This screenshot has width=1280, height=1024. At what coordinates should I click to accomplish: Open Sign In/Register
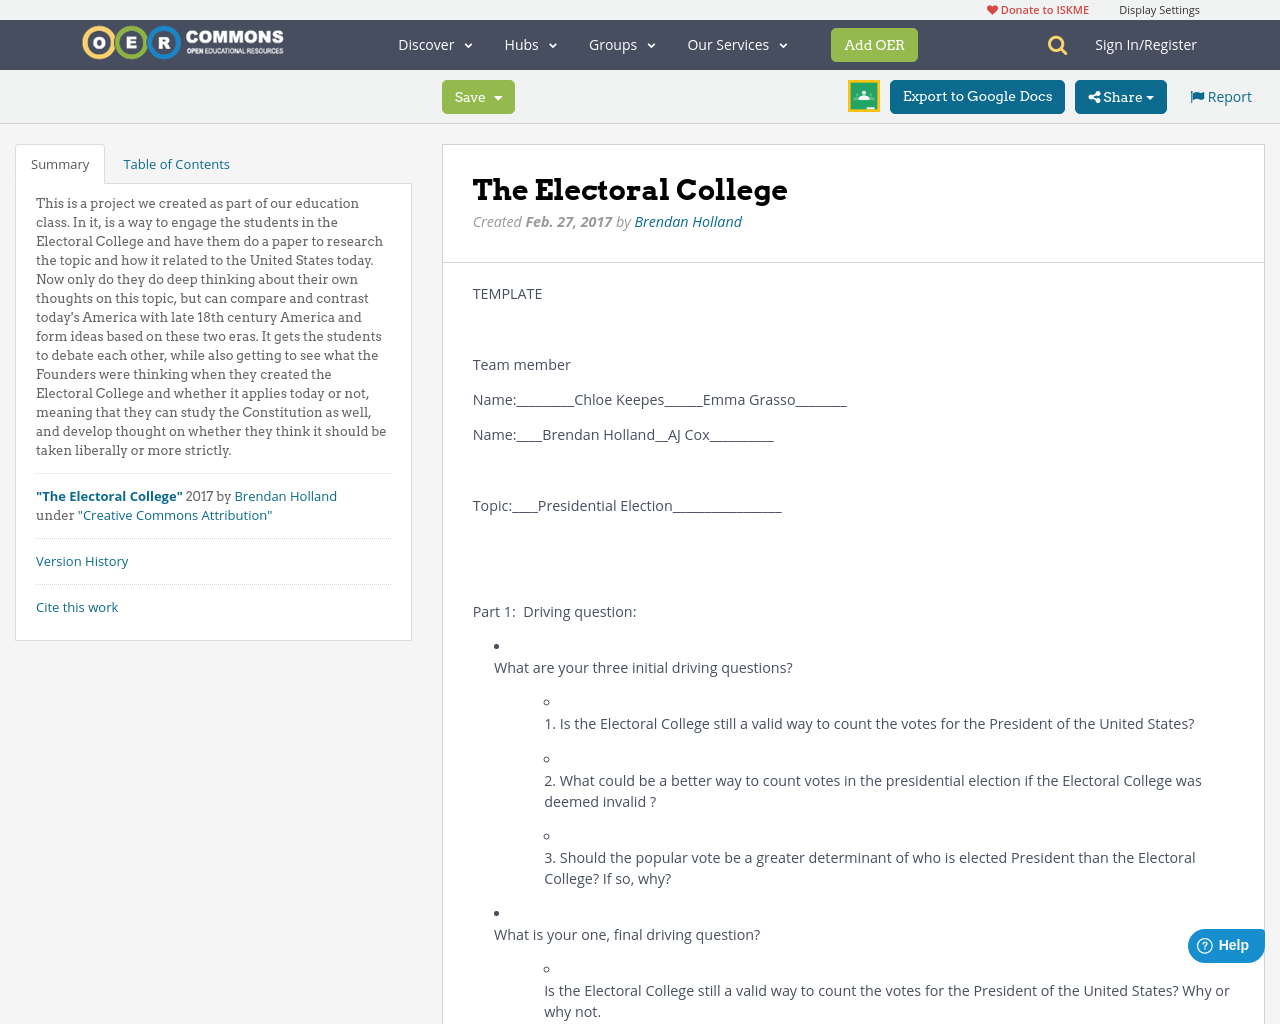tap(1146, 43)
